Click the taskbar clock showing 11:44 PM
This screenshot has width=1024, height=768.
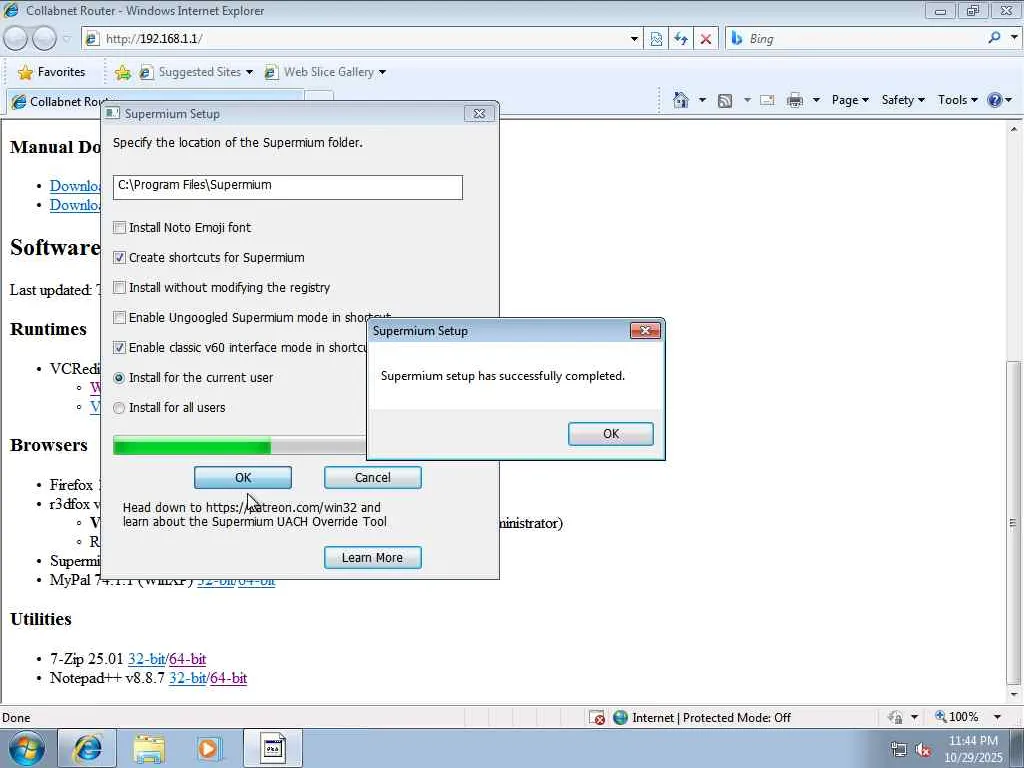(973, 749)
